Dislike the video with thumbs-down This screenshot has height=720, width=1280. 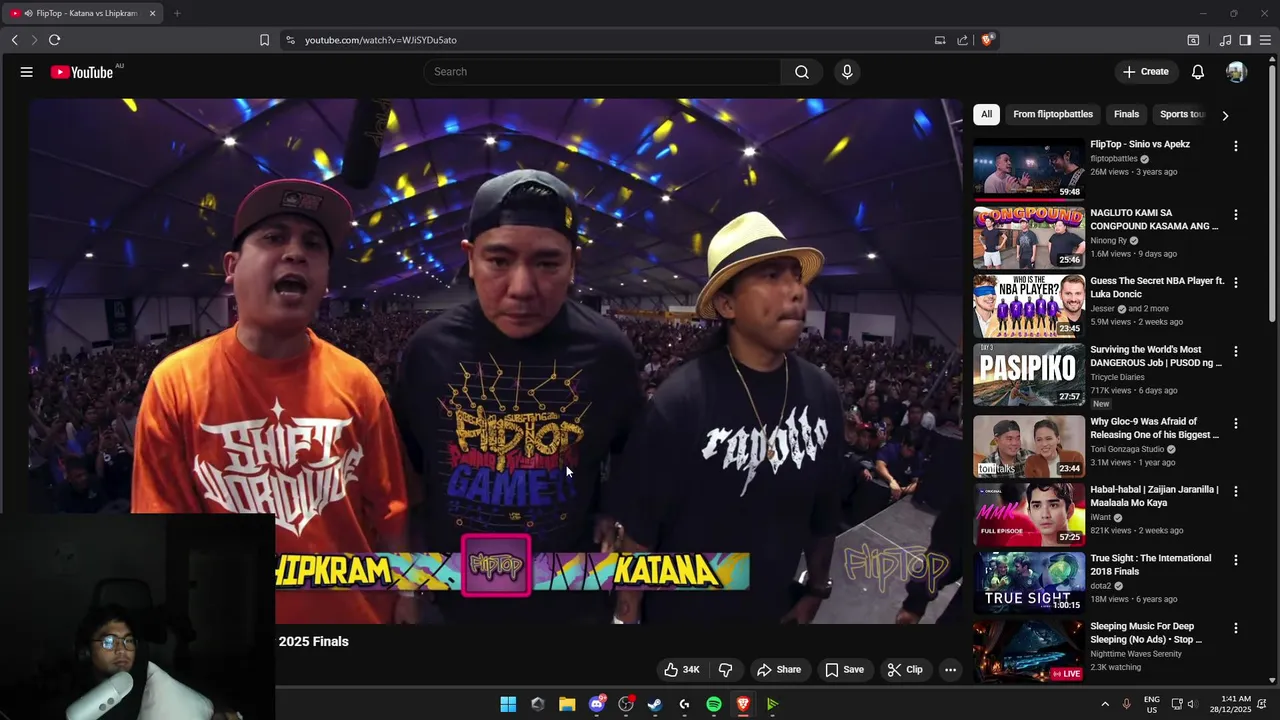(726, 670)
